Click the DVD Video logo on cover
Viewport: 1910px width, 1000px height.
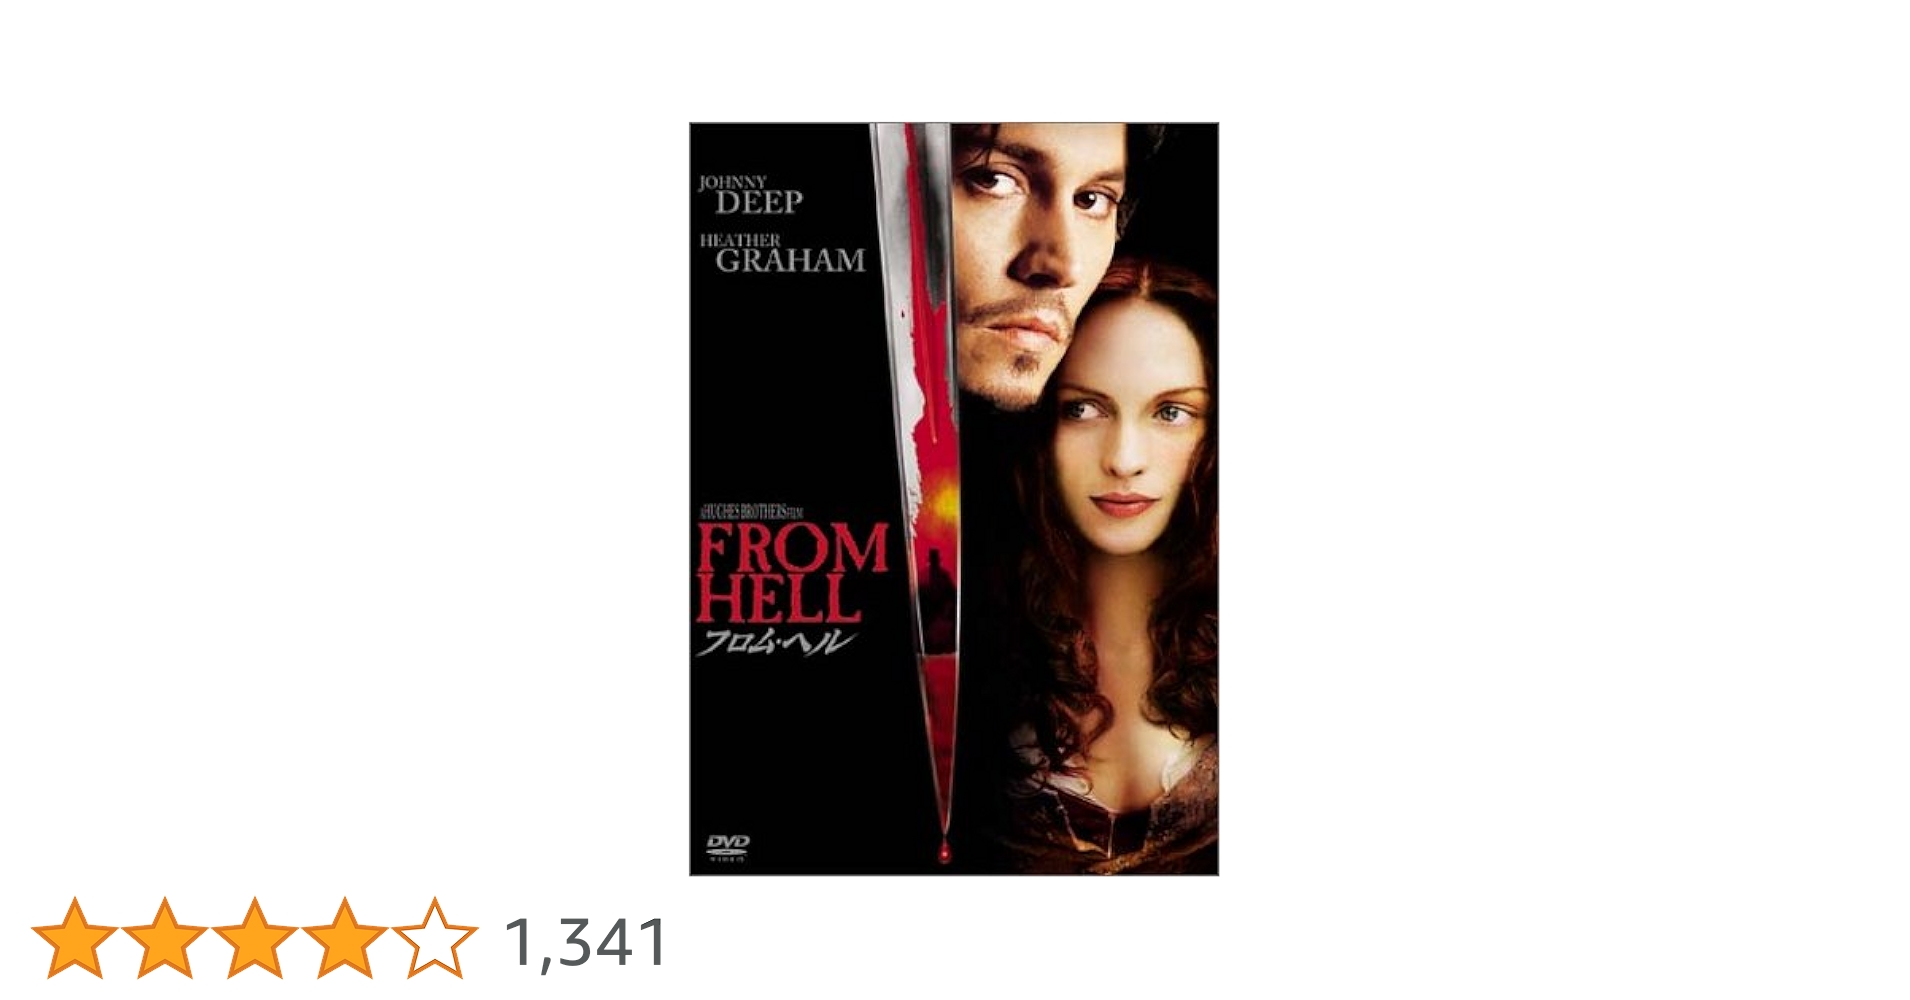coord(728,847)
